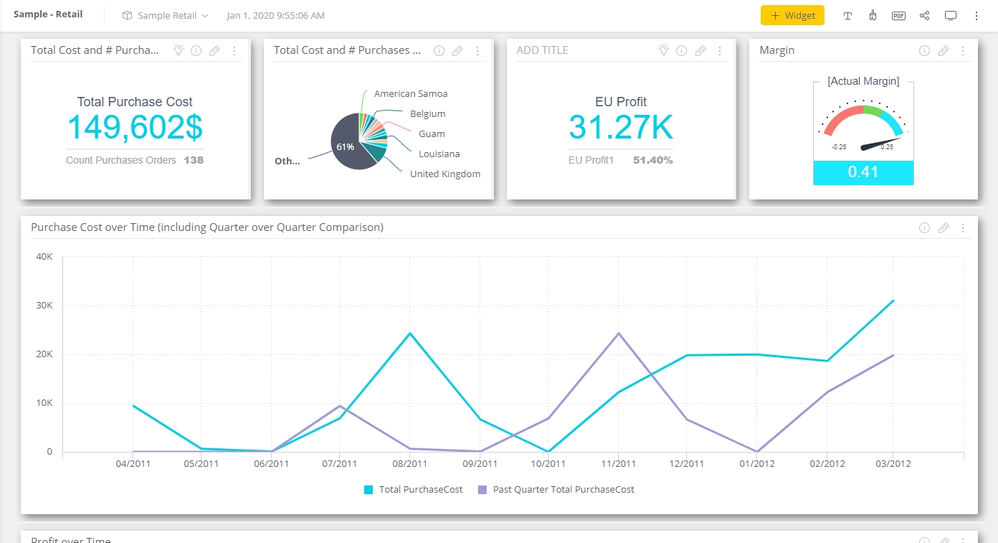Open dashboard options three-dot menu in toolbar
The width and height of the screenshot is (998, 543).
(977, 16)
